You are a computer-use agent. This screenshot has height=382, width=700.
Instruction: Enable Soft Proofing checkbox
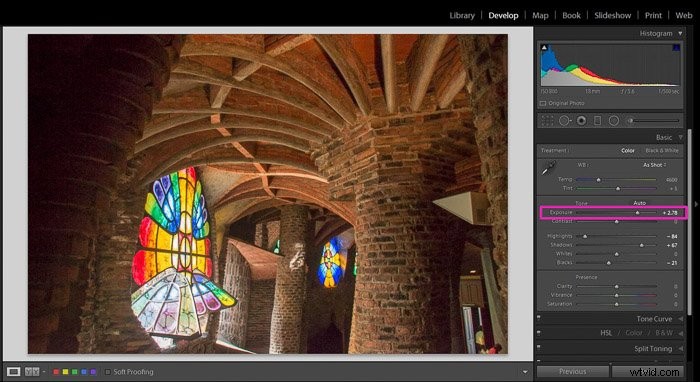click(x=108, y=372)
